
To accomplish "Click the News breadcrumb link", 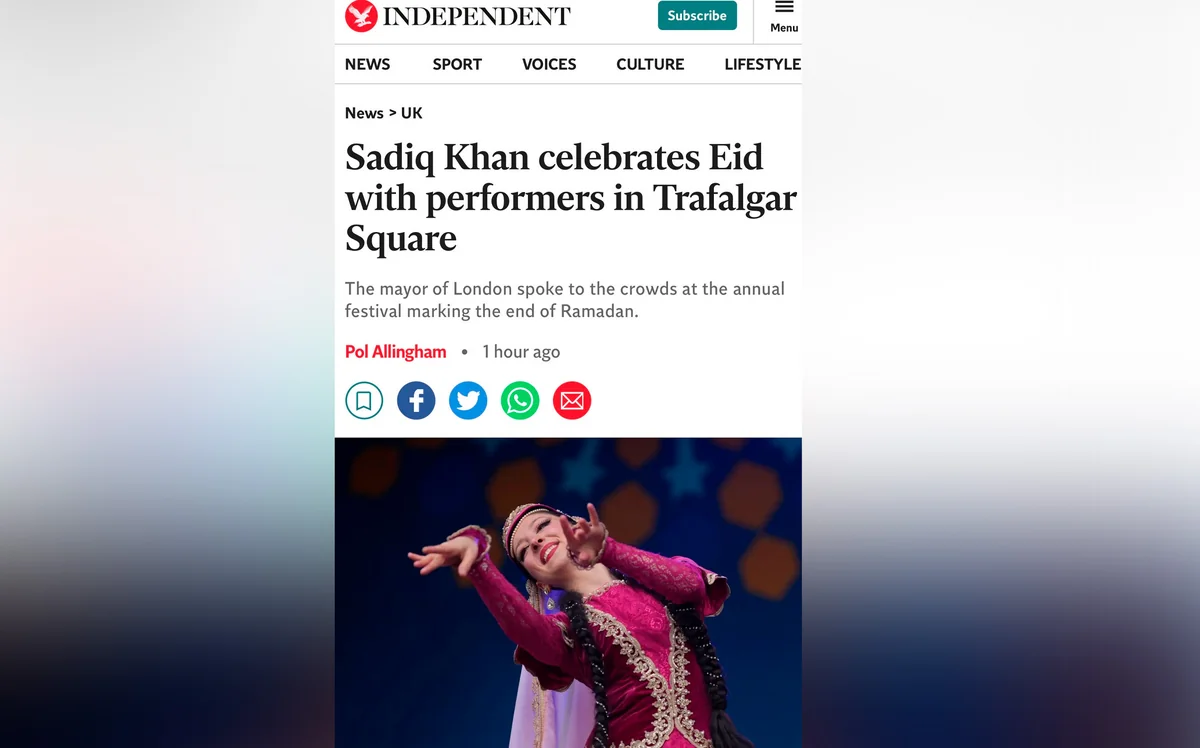I will pos(364,113).
